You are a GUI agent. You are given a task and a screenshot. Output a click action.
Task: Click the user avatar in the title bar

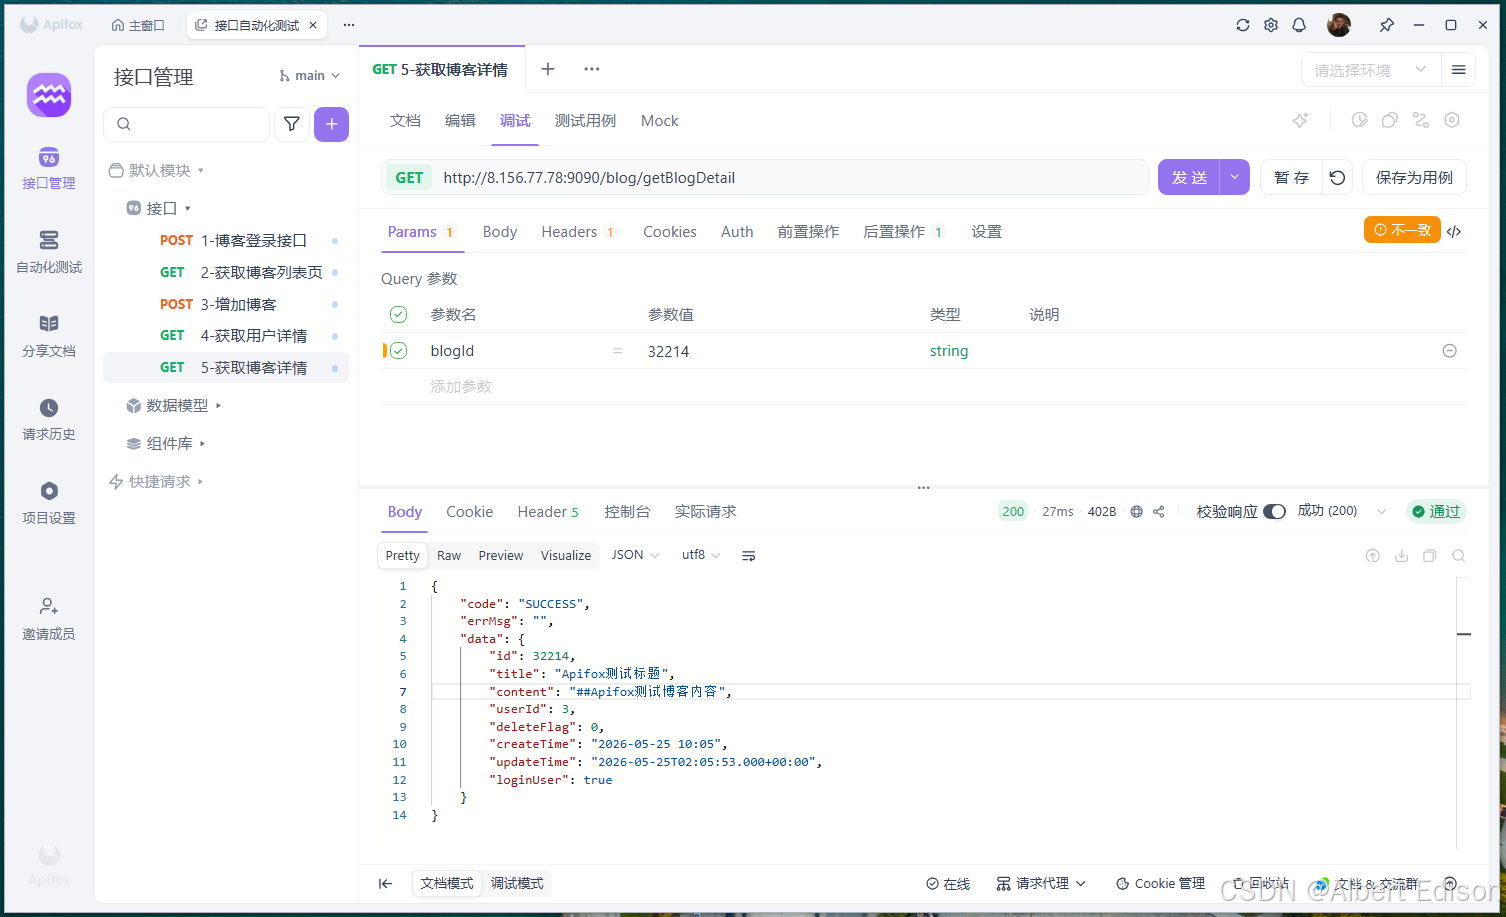(1339, 25)
